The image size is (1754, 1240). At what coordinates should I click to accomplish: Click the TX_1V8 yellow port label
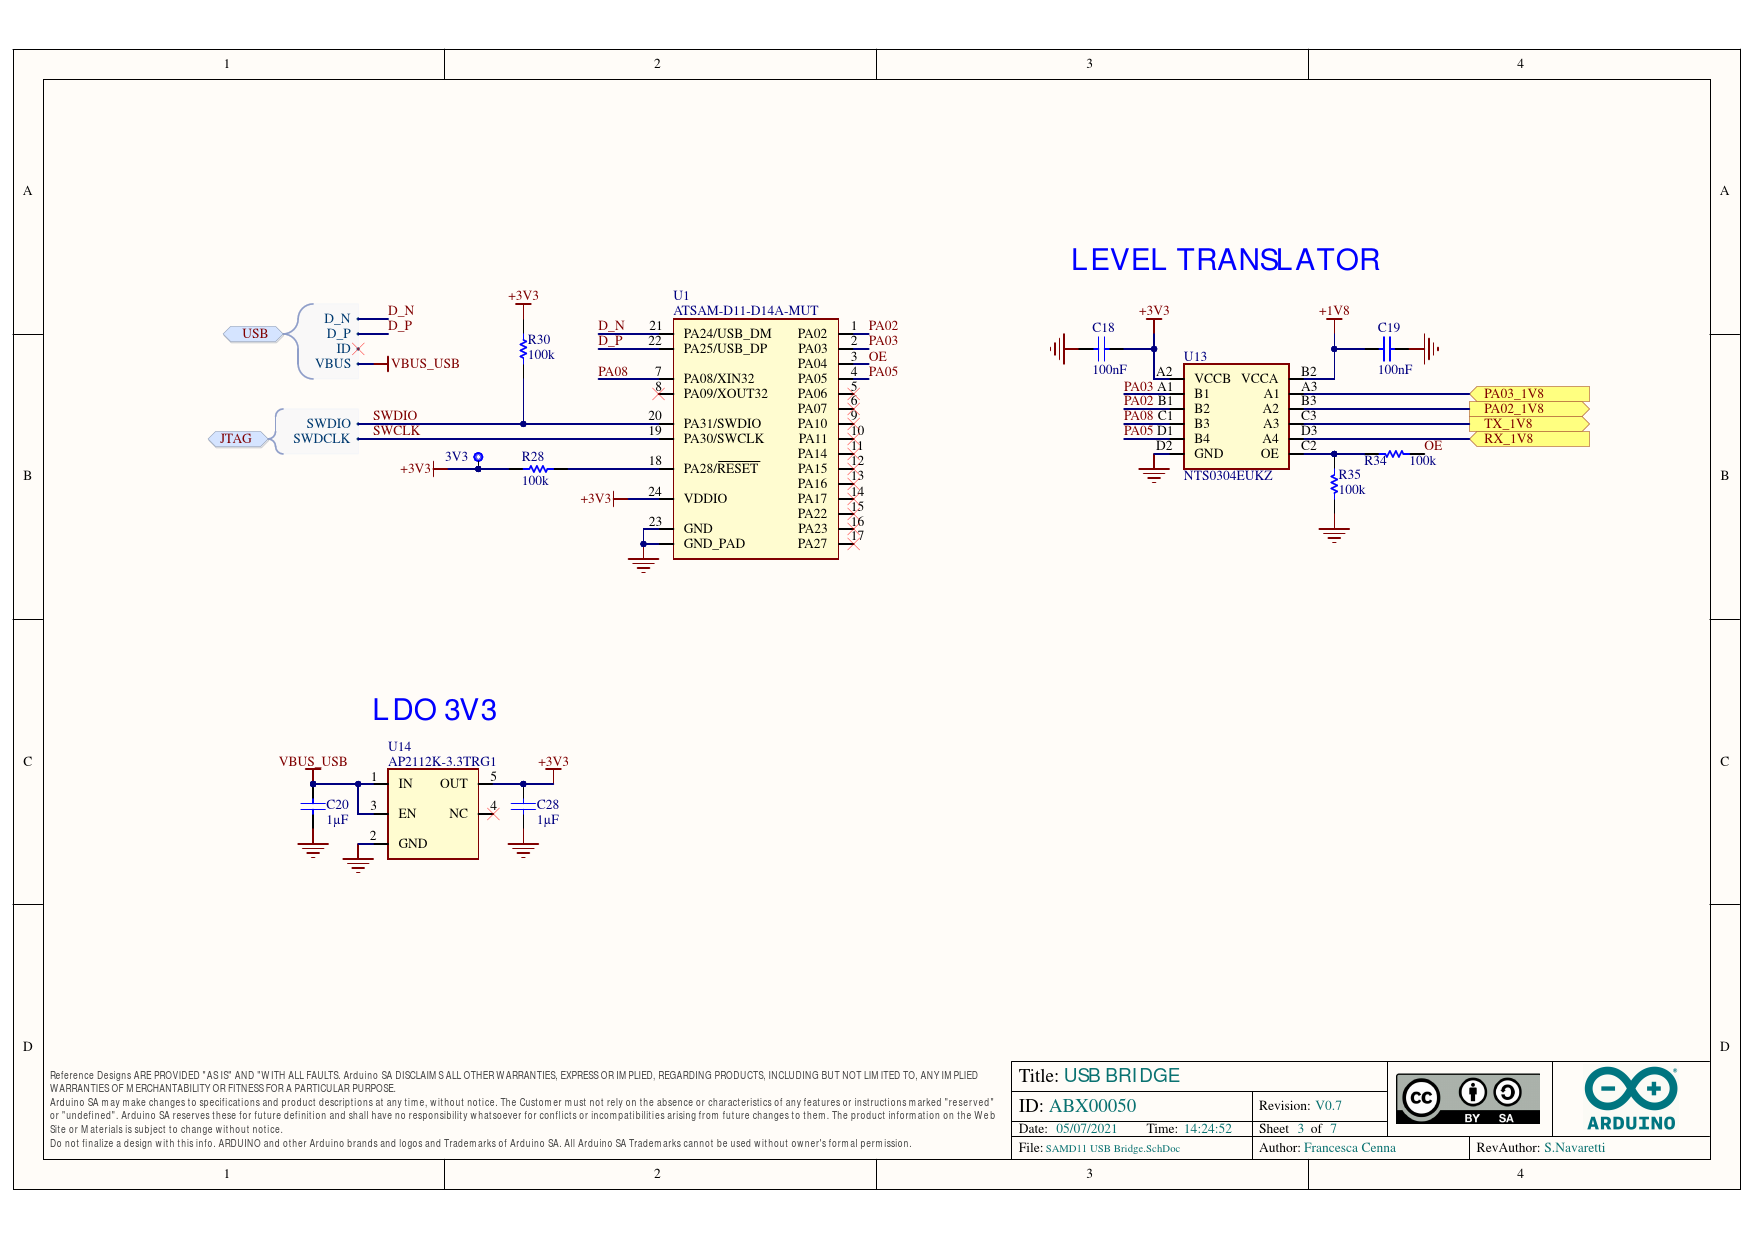click(1528, 424)
